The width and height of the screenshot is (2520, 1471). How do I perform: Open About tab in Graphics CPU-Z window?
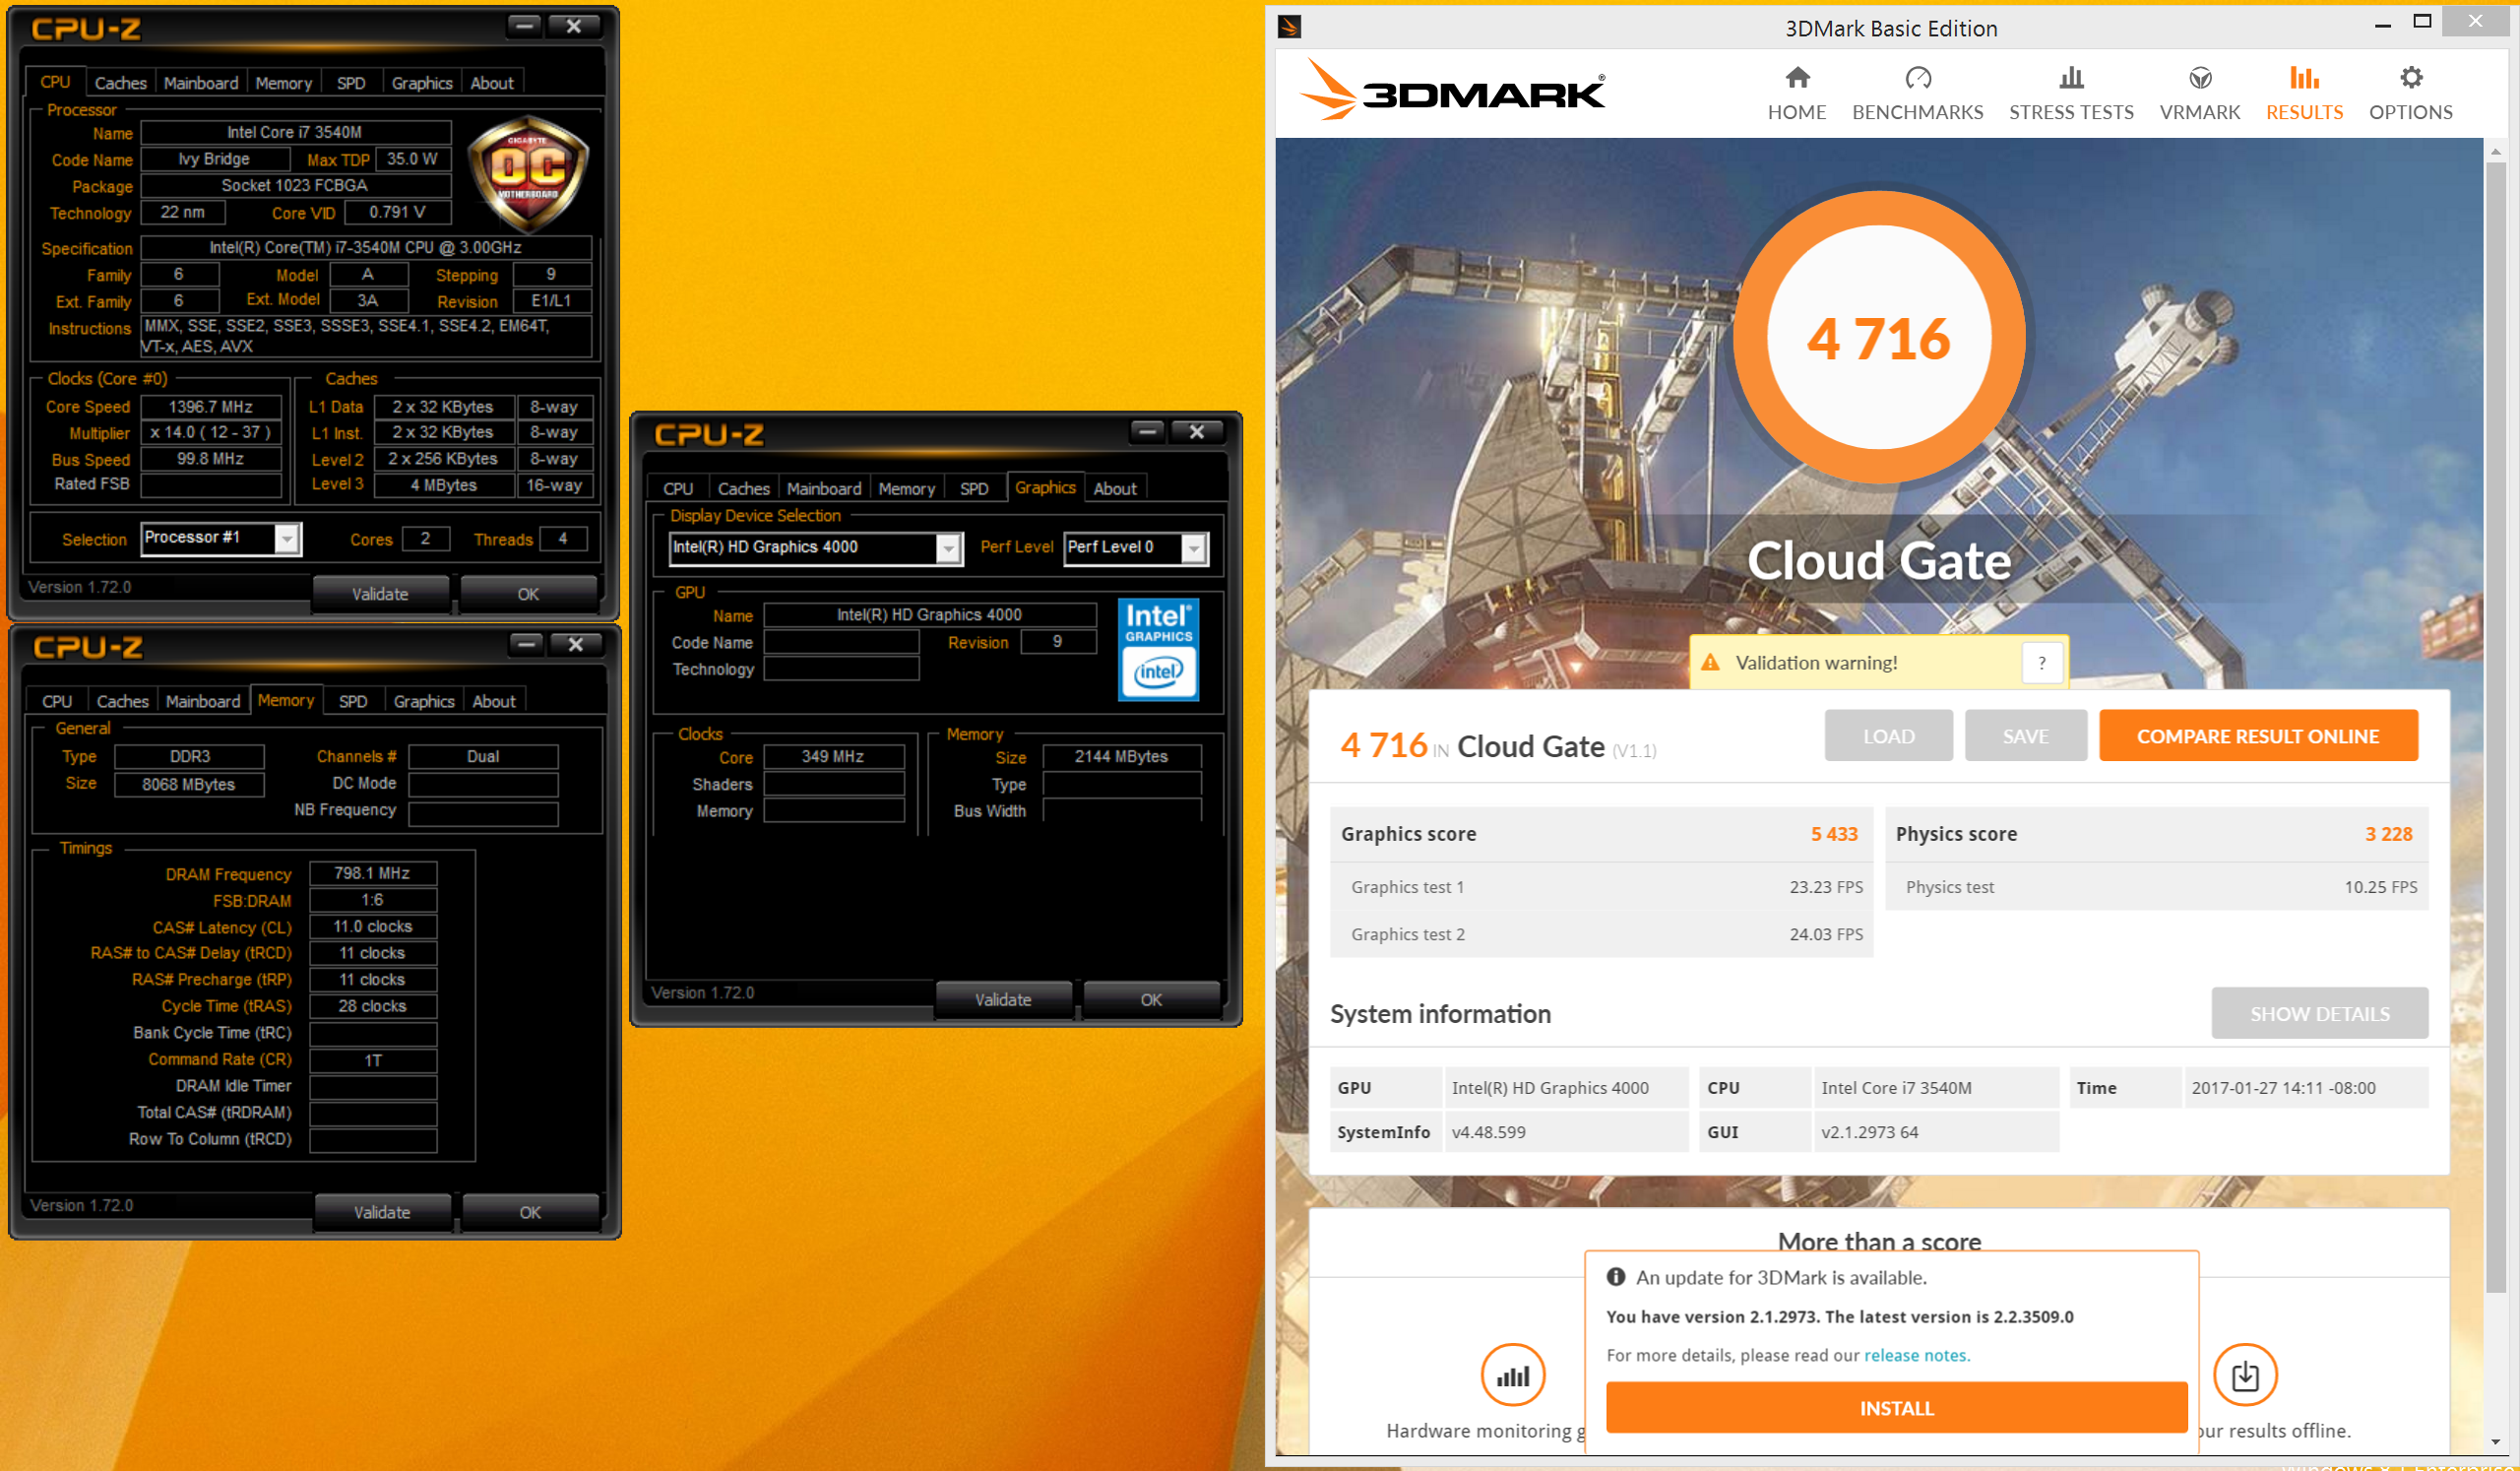click(x=1115, y=489)
